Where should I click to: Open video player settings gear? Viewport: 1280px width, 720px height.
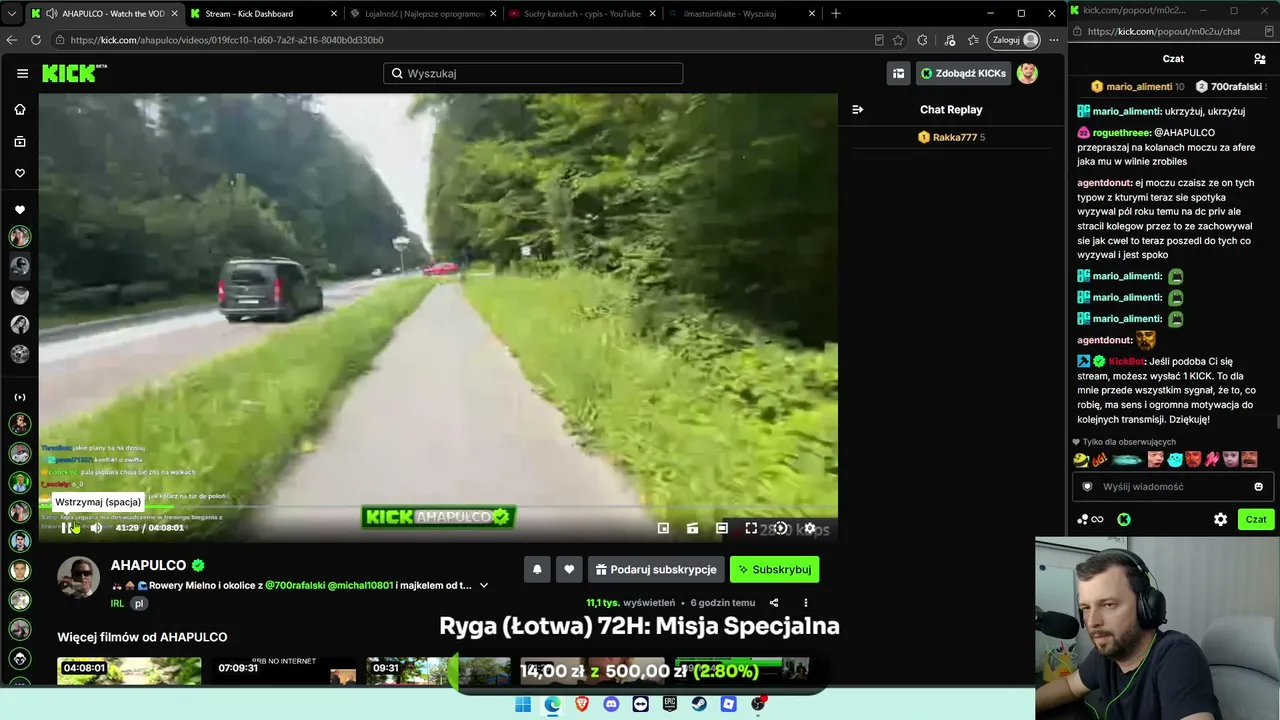810,528
